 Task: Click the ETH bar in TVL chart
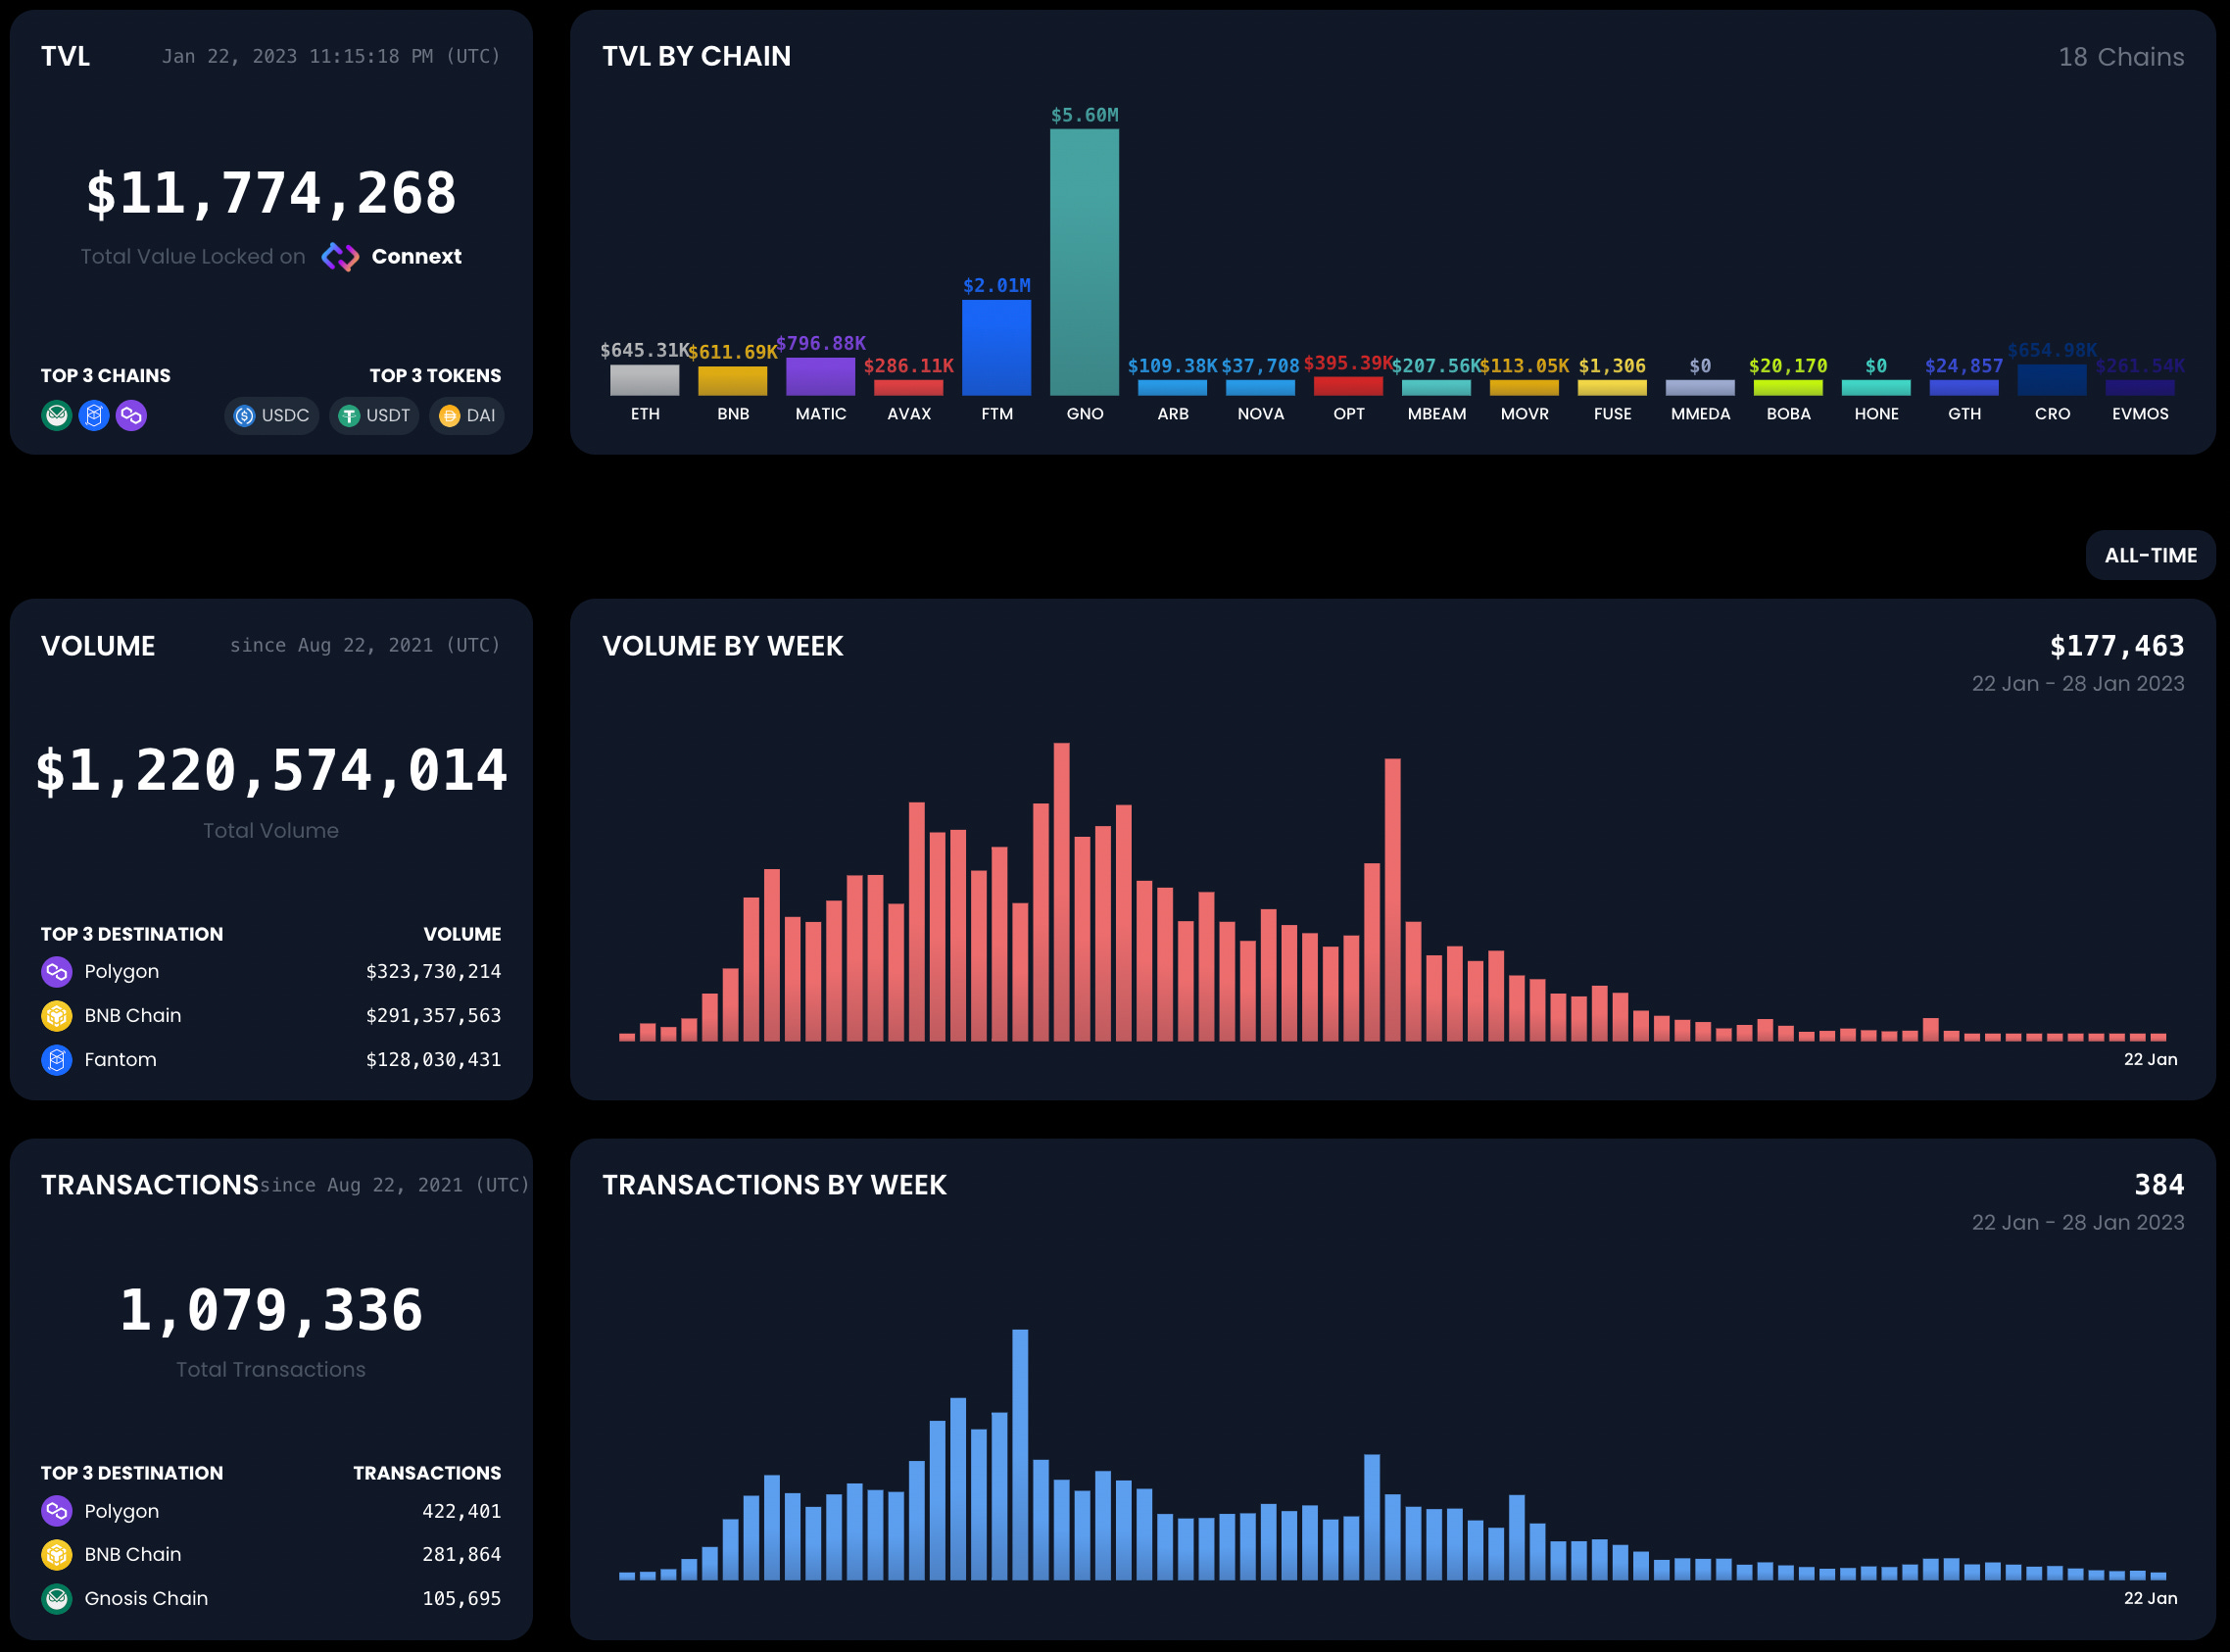coord(644,380)
